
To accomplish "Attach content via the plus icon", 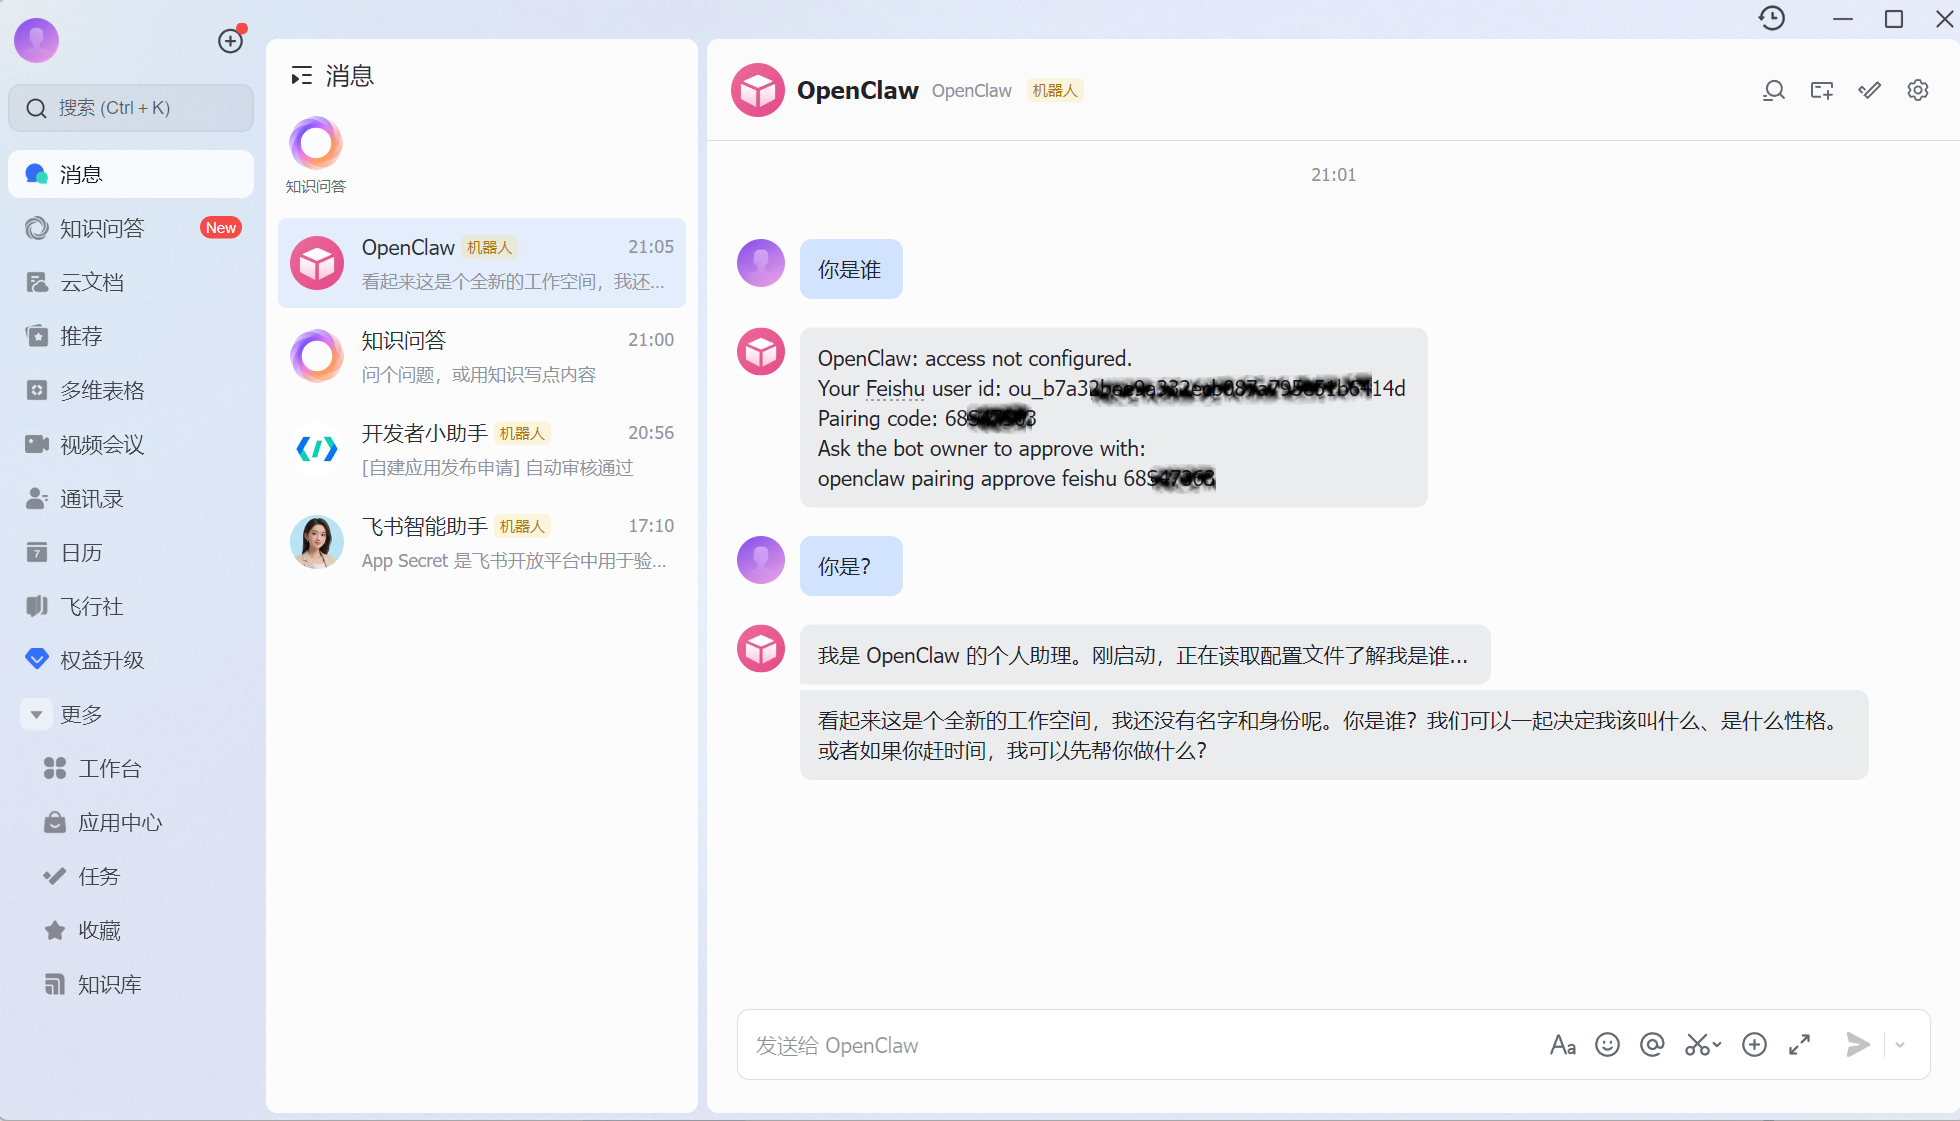I will 1754,1044.
